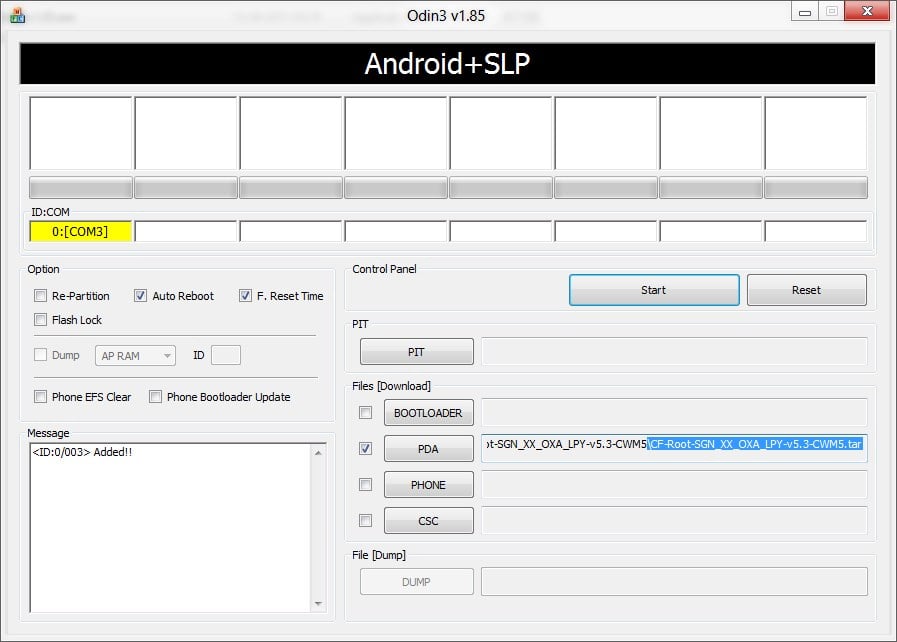Screen dimensions: 897x642
Task: Enable Flash Lock
Action: (x=40, y=319)
